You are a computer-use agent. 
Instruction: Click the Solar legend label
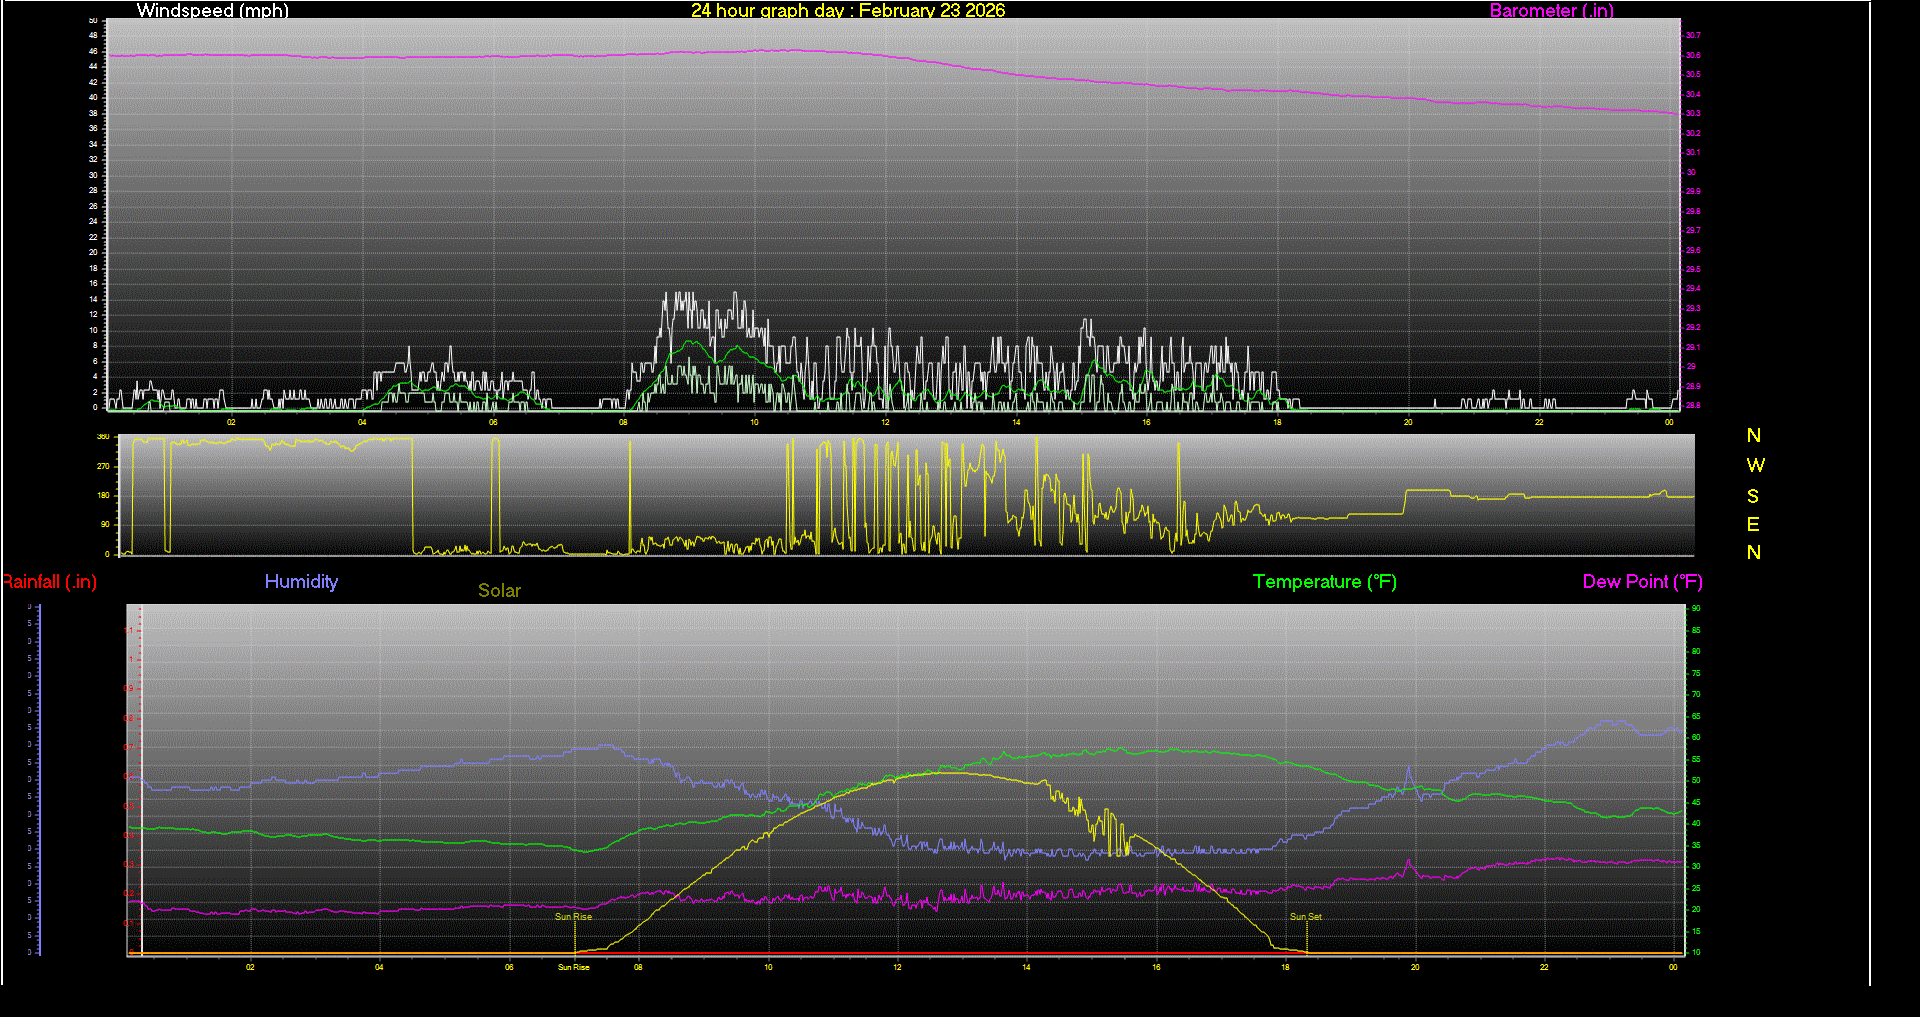point(499,590)
